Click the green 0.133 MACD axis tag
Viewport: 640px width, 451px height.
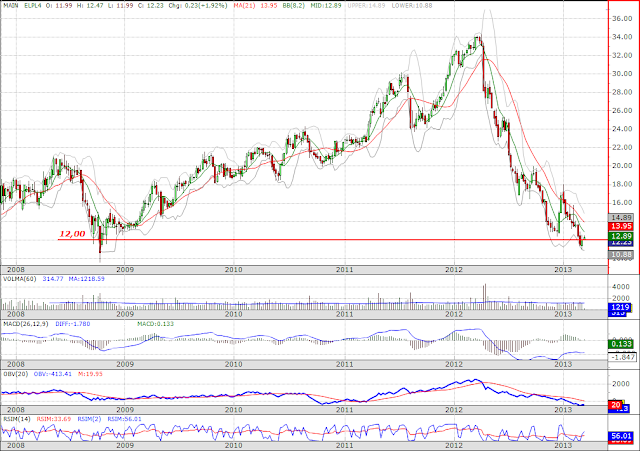[620, 344]
